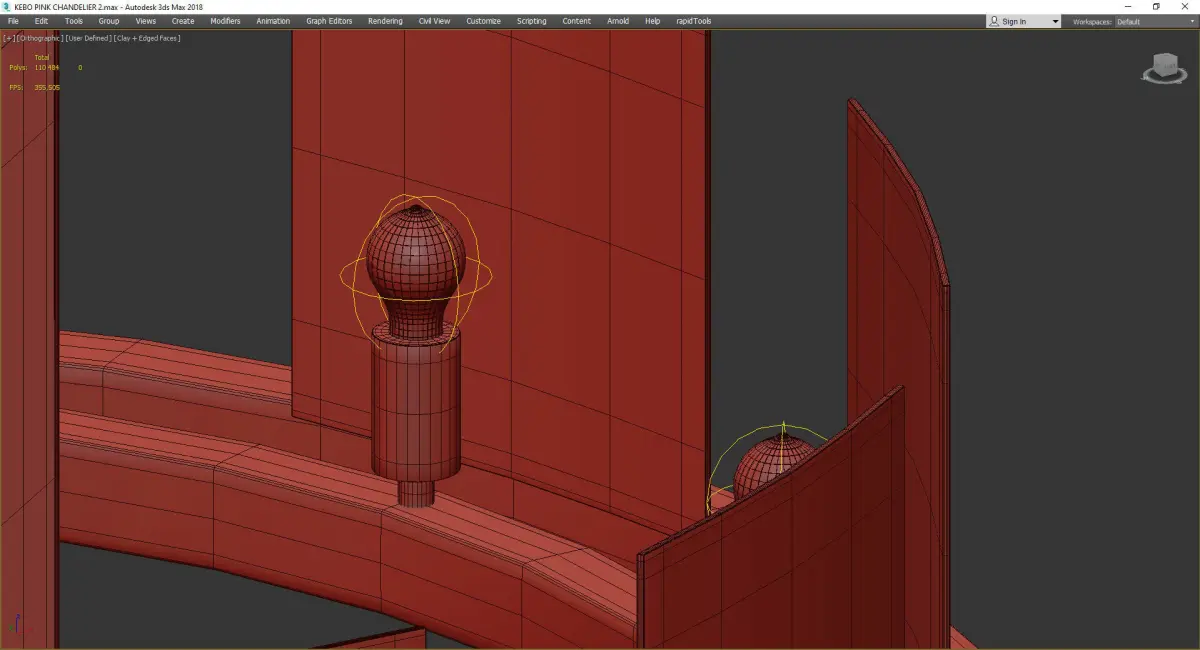This screenshot has height=650, width=1200.
Task: Open the Civil View menu
Action: click(434, 21)
